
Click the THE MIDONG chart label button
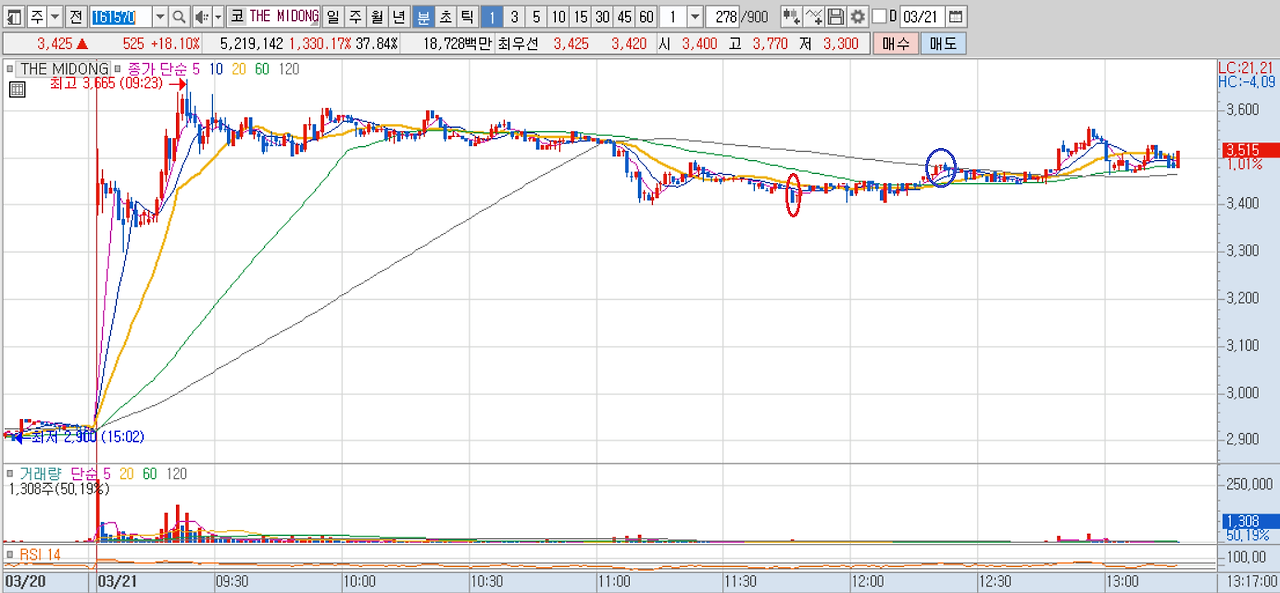(64, 69)
